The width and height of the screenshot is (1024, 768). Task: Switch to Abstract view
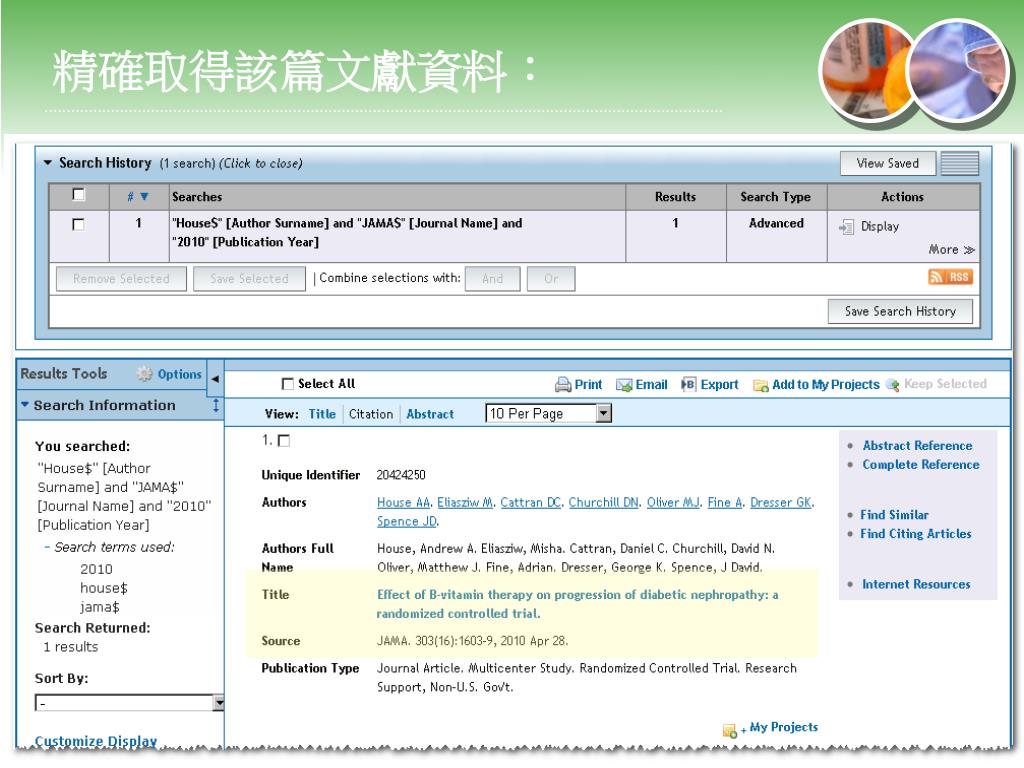pyautogui.click(x=430, y=414)
